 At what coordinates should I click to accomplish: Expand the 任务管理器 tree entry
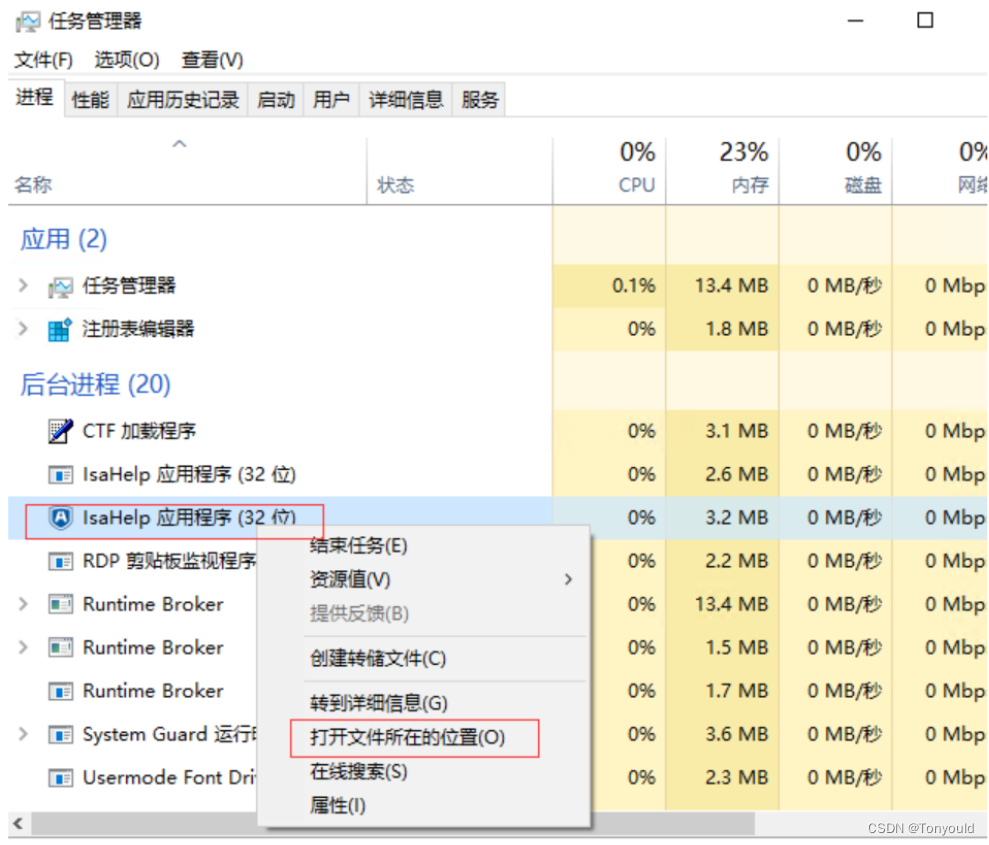pyautogui.click(x=22, y=285)
